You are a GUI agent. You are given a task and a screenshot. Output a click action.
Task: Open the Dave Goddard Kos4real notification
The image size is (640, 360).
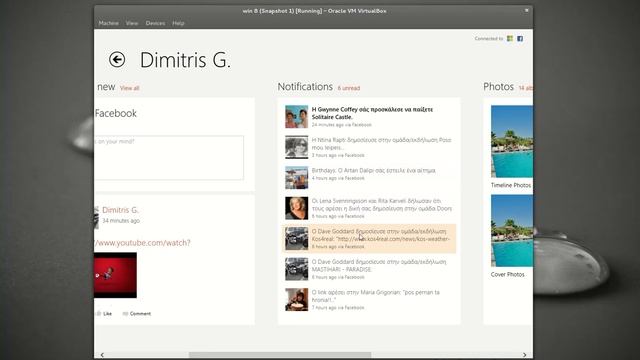click(369, 239)
